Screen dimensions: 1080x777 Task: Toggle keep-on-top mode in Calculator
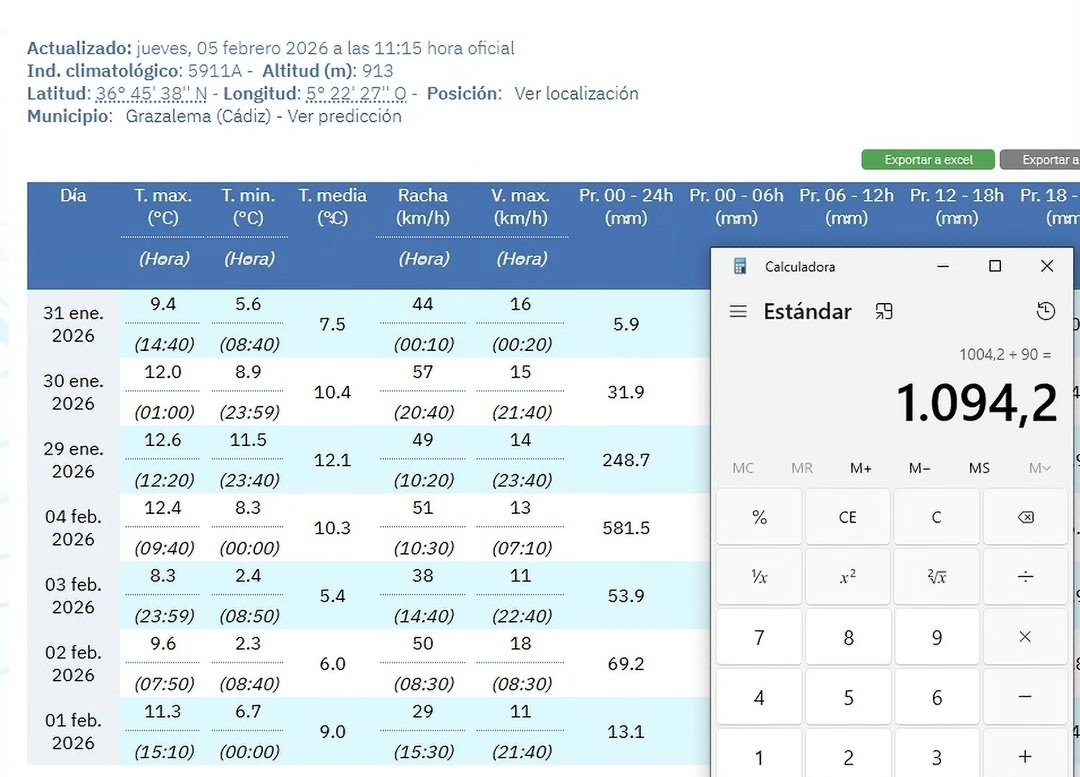tap(884, 311)
